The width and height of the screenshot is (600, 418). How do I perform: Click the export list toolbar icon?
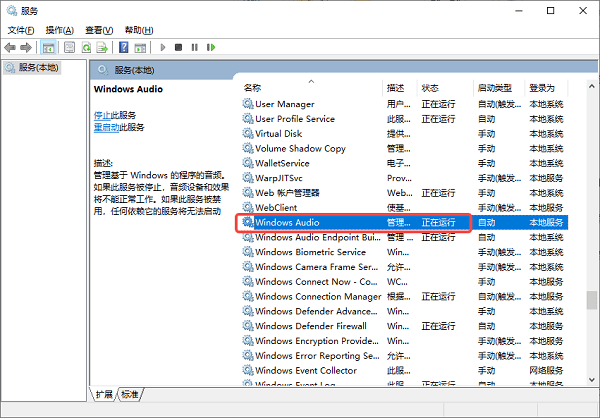[103, 47]
